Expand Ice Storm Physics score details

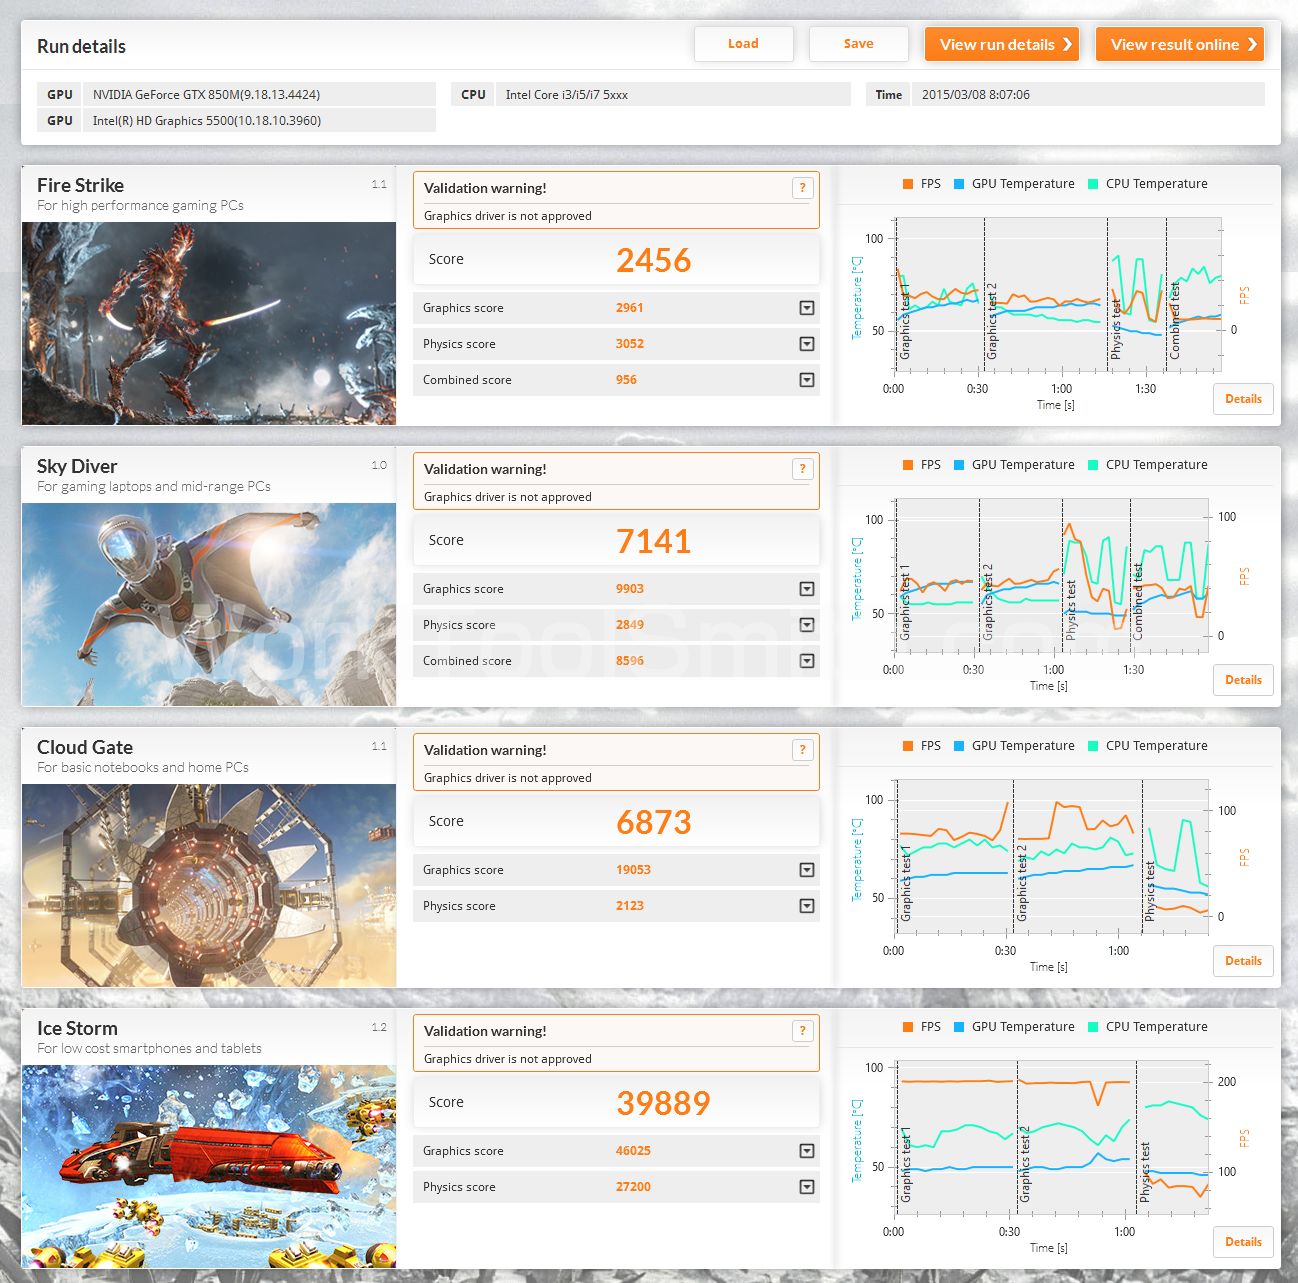807,1187
